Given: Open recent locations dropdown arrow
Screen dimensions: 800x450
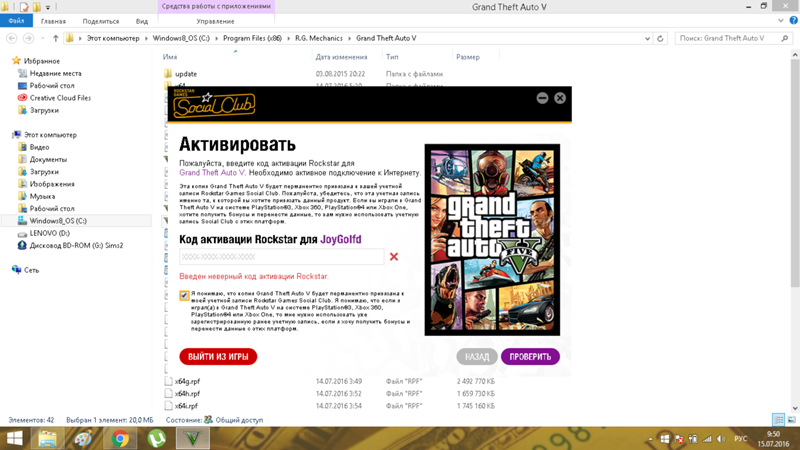Looking at the screenshot, I should point(42,38).
